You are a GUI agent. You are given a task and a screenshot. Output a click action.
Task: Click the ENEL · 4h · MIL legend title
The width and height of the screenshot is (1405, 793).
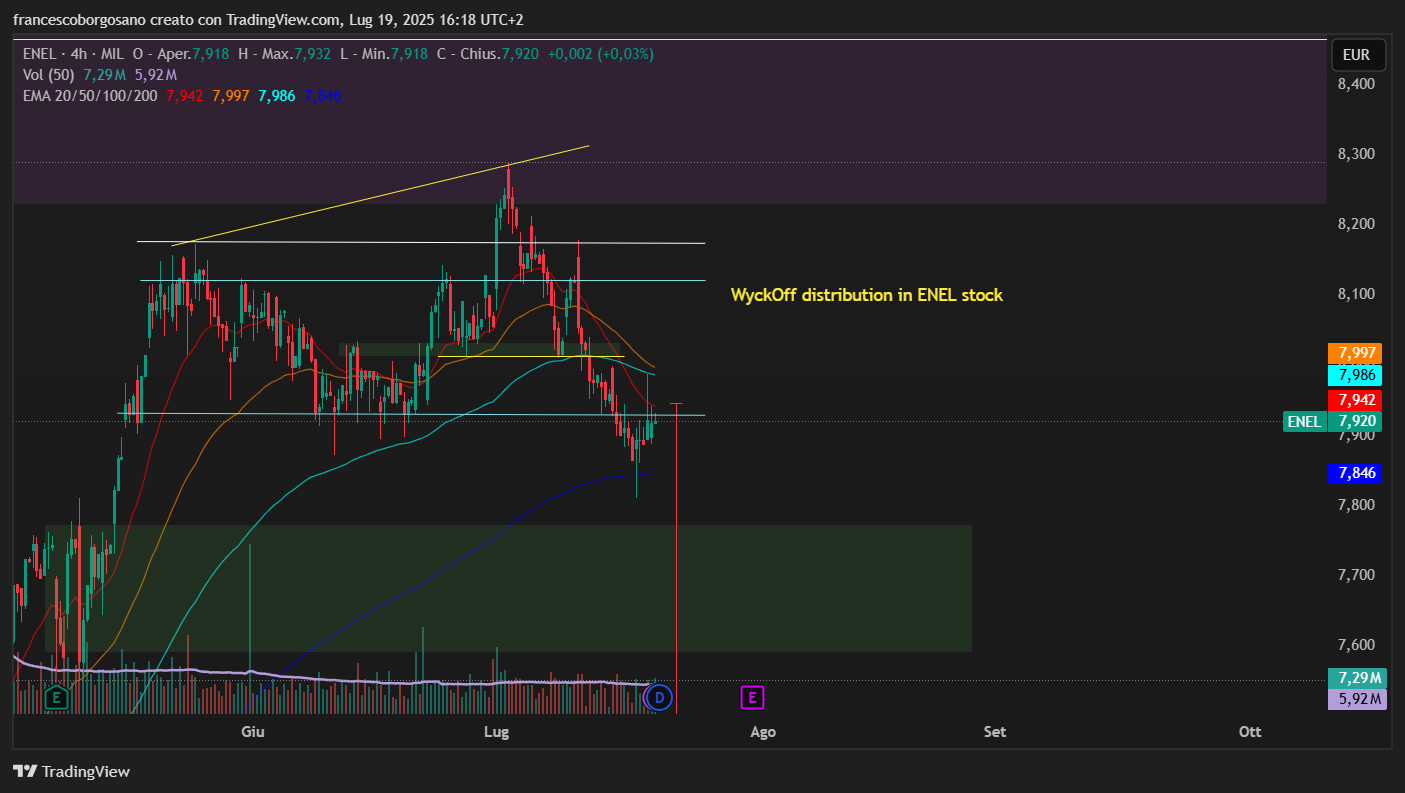point(73,54)
